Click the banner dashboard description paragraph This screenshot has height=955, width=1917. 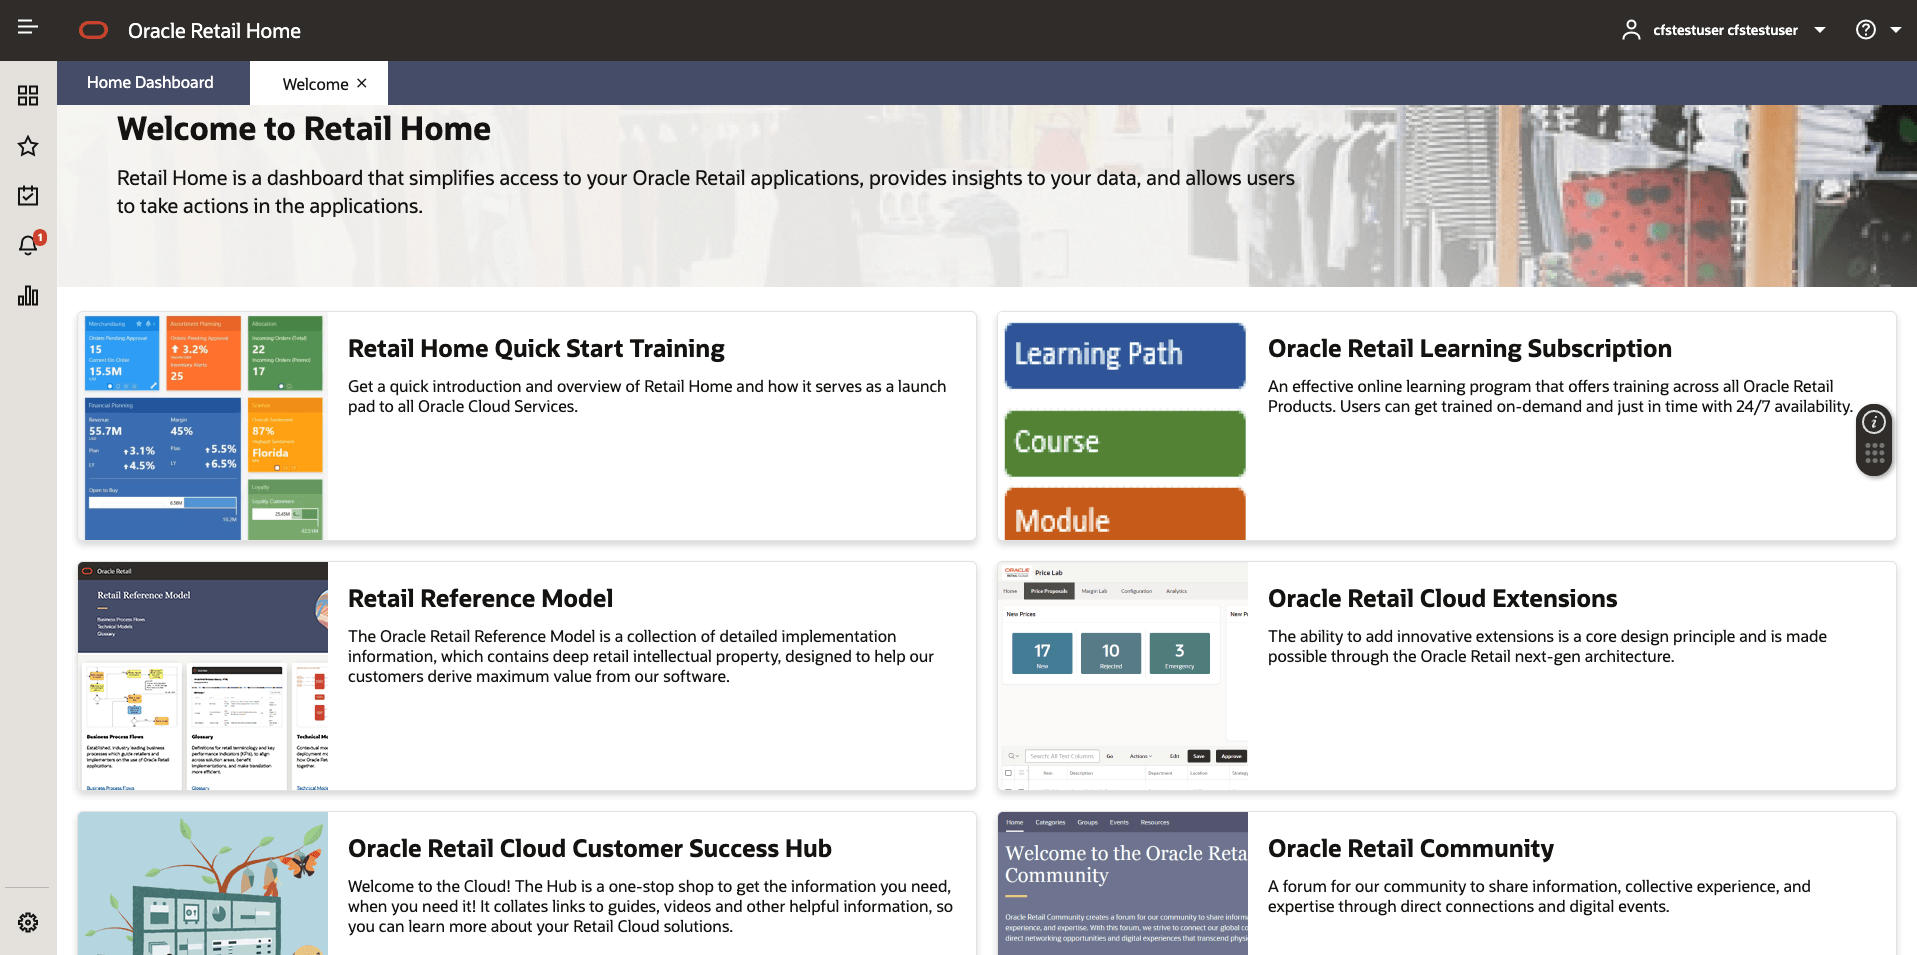click(706, 192)
